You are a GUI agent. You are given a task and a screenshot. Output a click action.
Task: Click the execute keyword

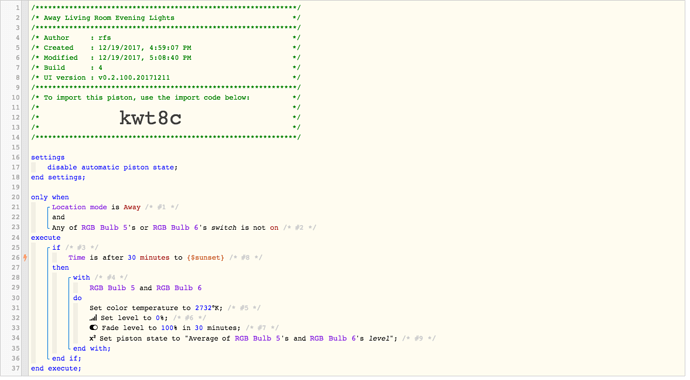(x=45, y=238)
